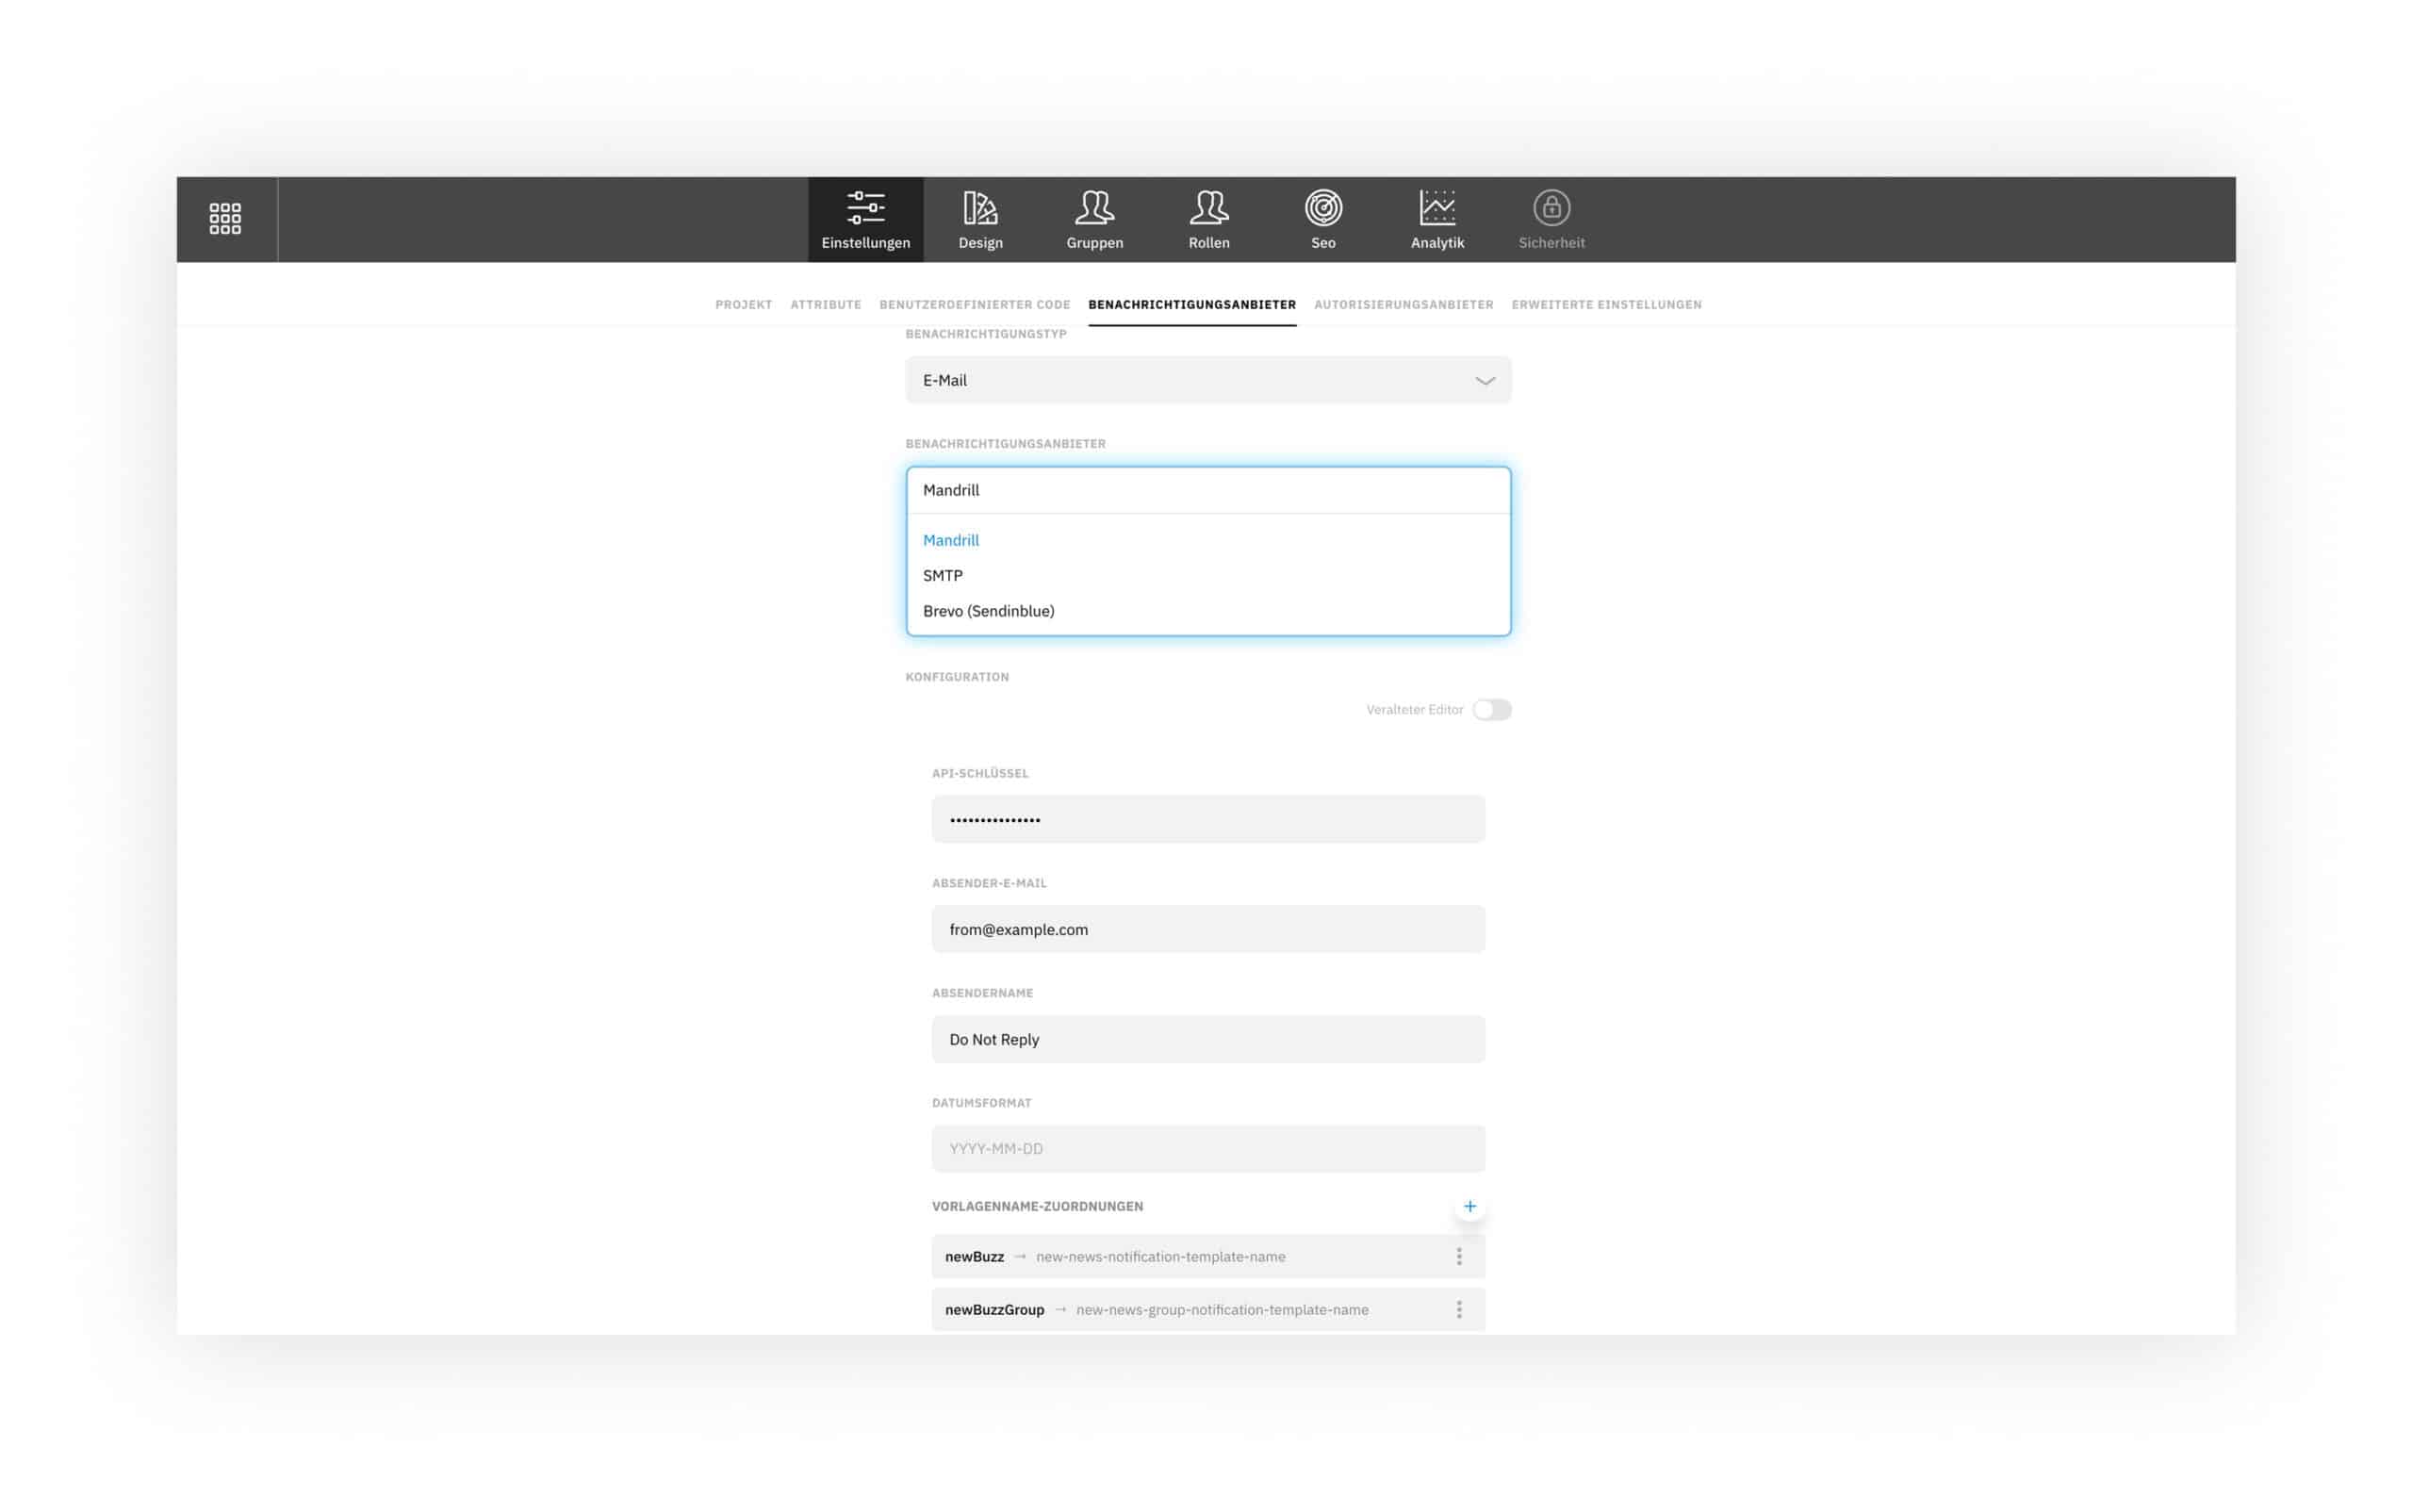Open the apps grid menu icon

225,219
